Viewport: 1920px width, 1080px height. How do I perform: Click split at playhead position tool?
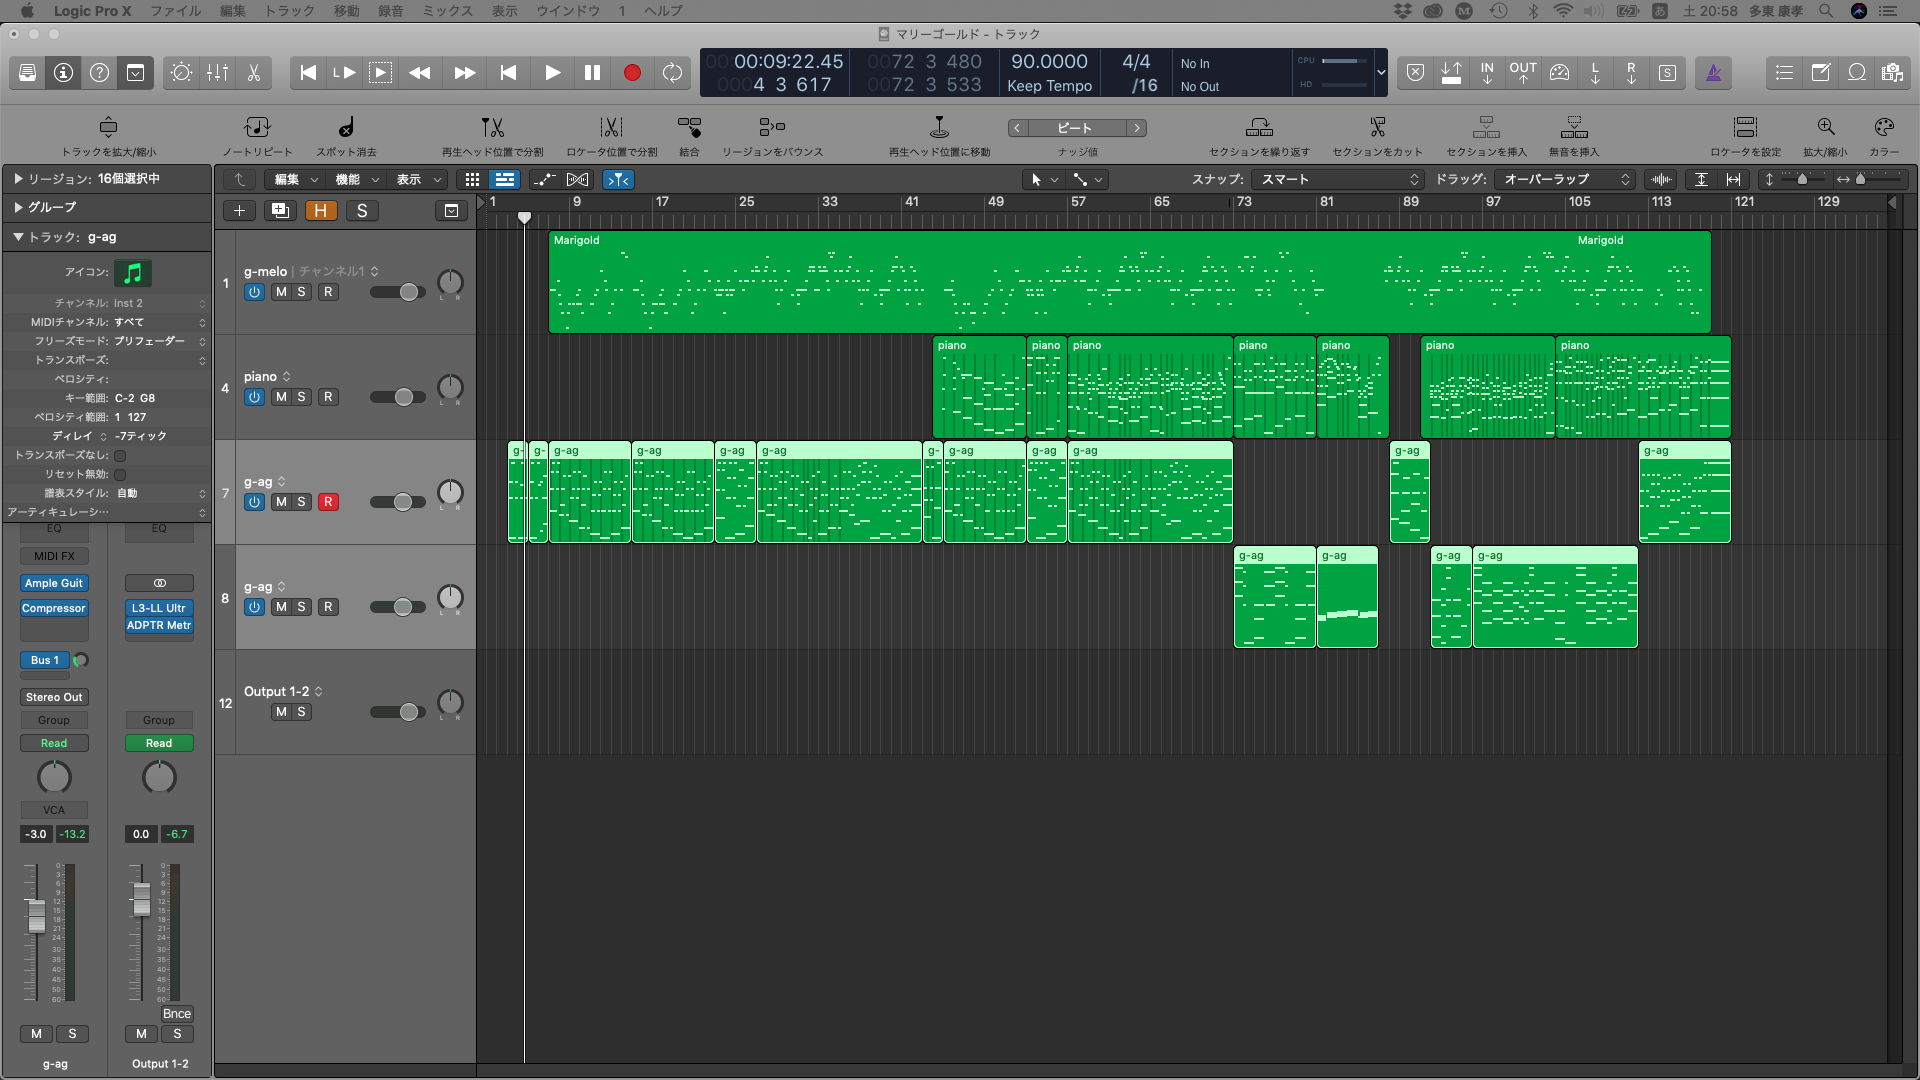492,128
